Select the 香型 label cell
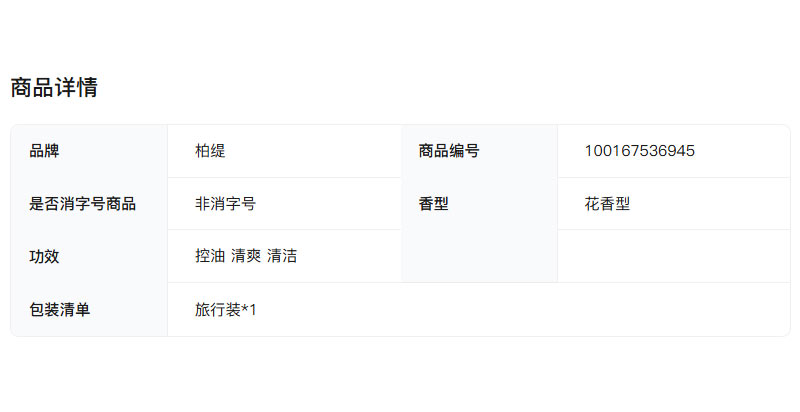This screenshot has width=800, height=412. coord(433,204)
